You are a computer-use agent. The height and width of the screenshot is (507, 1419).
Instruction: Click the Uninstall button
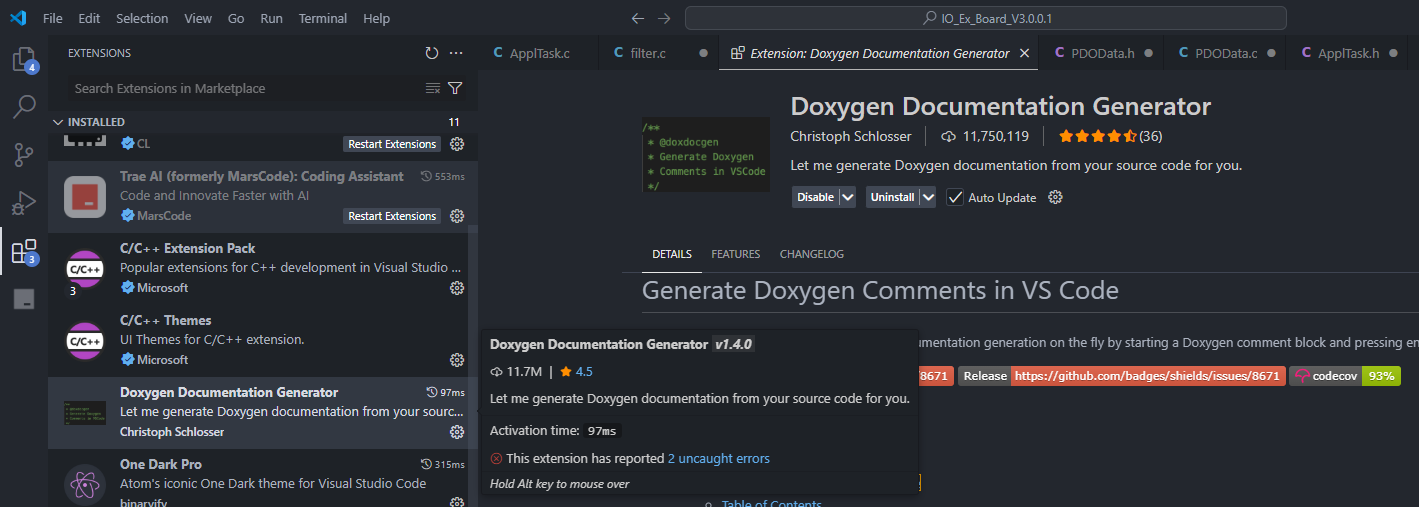[892, 197]
